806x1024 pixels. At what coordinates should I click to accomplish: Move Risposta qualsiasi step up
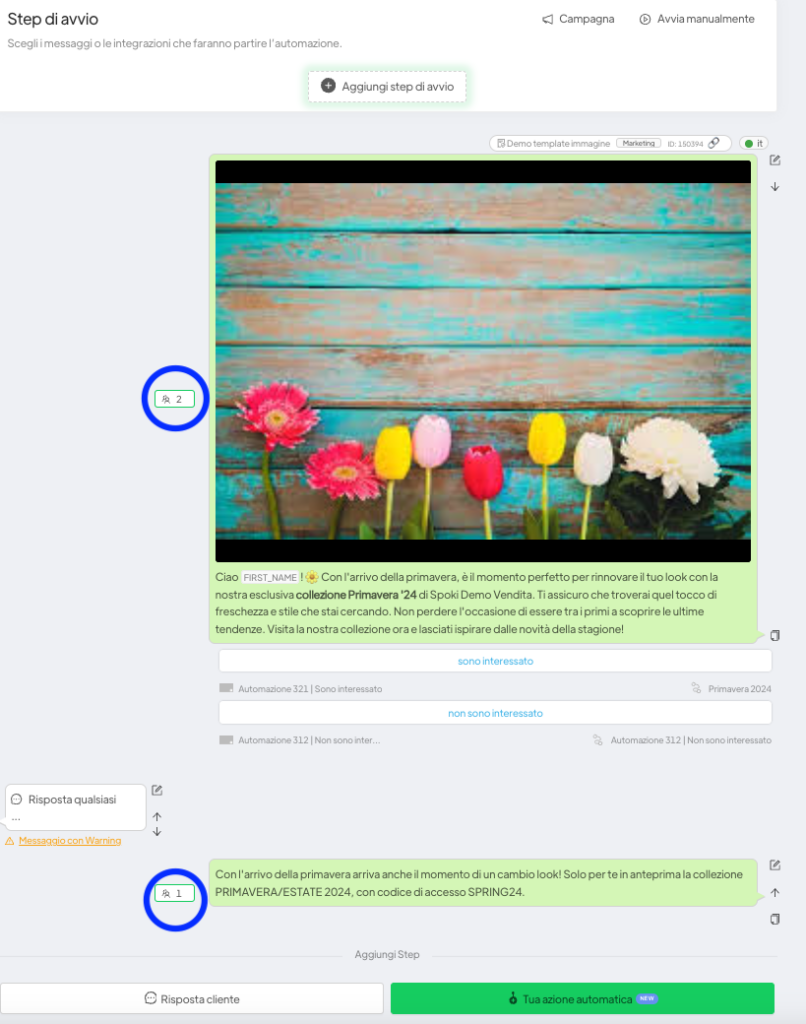click(157, 816)
